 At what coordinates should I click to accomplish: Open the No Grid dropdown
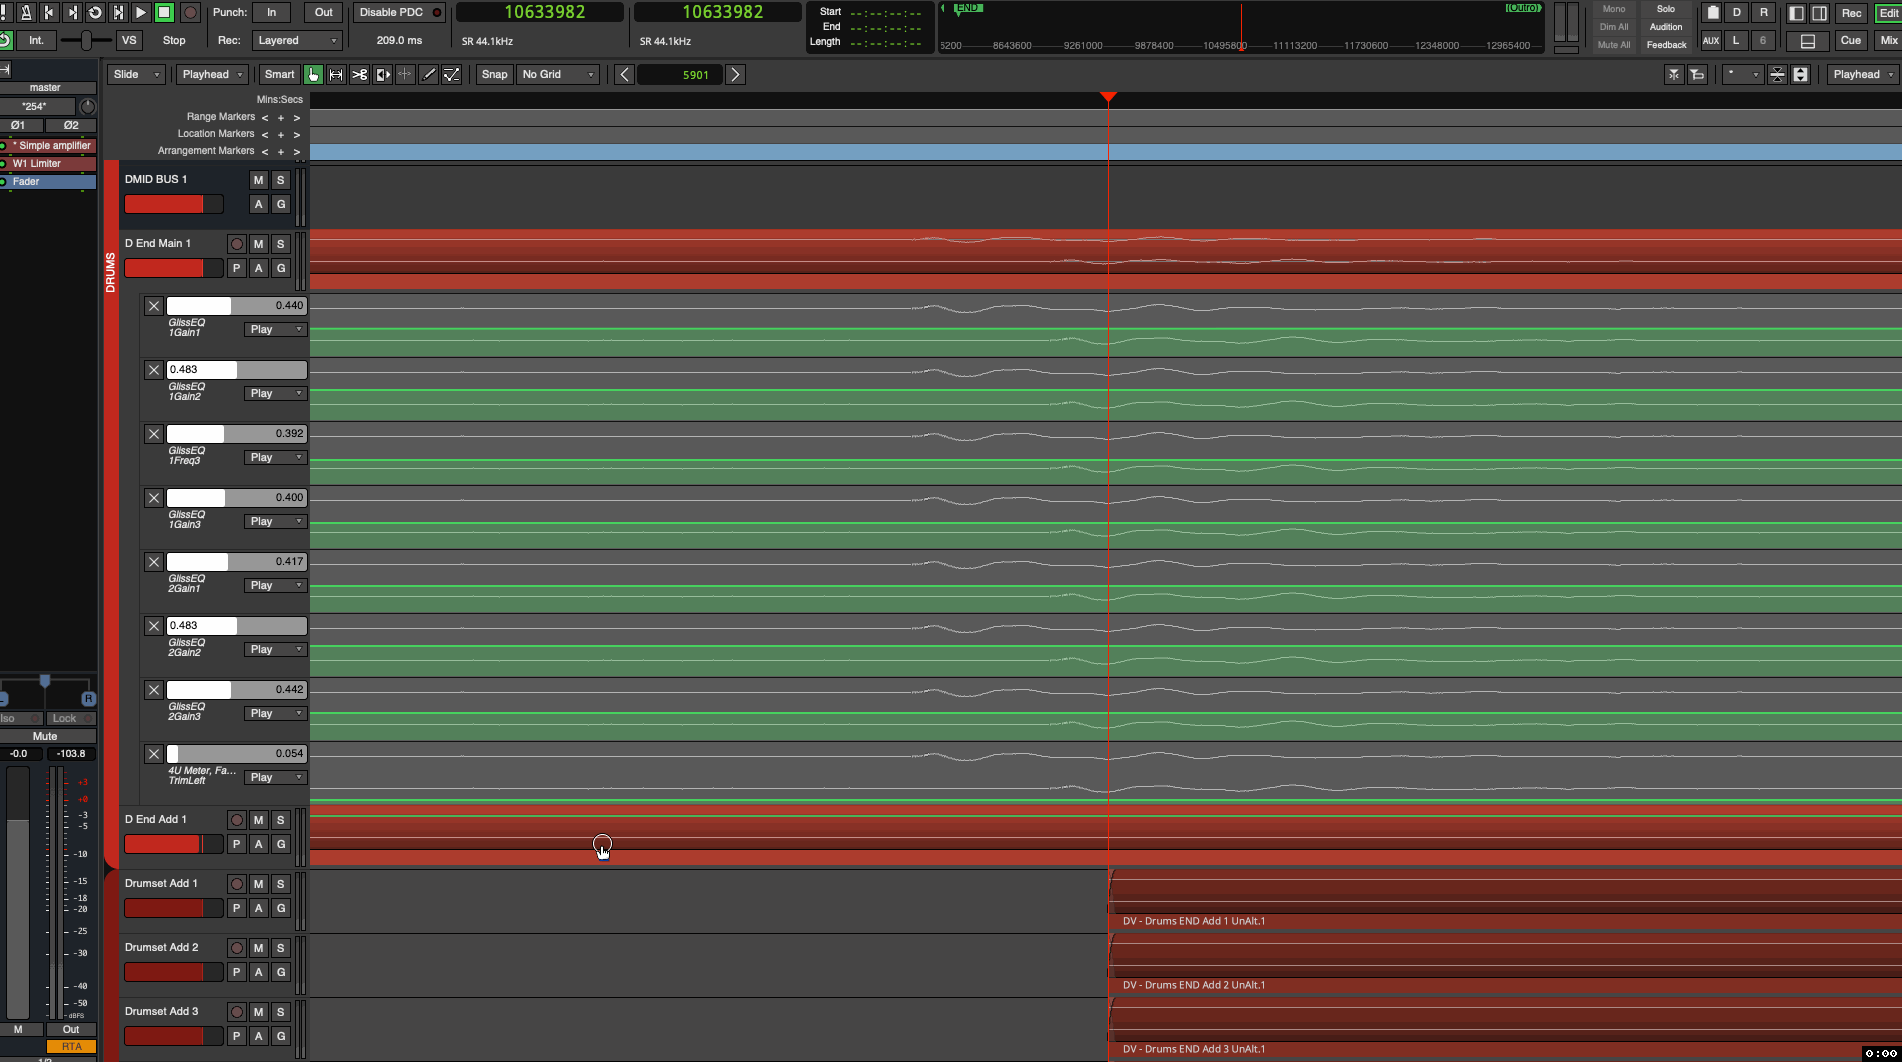click(557, 75)
